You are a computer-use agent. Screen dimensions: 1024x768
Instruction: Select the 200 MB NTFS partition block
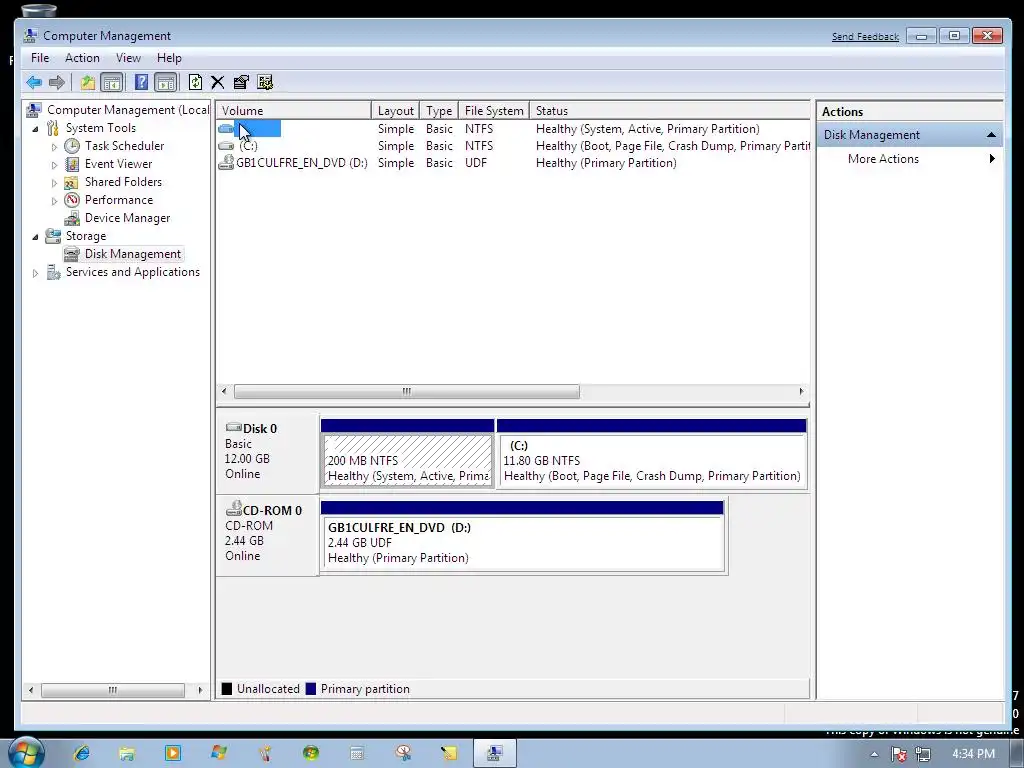coord(408,453)
